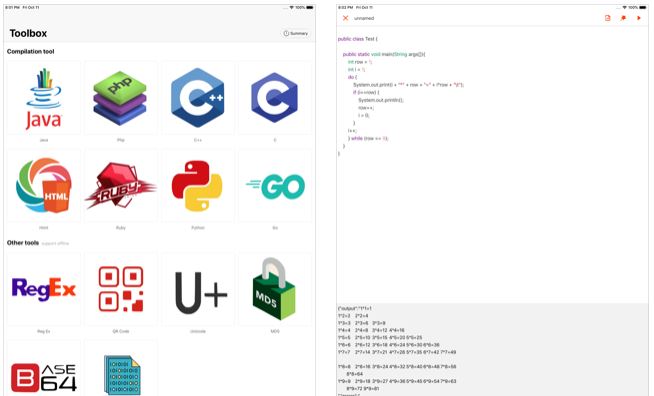Click the 'Other tools' section heading
Screen dimensions: 654x396
23,242
